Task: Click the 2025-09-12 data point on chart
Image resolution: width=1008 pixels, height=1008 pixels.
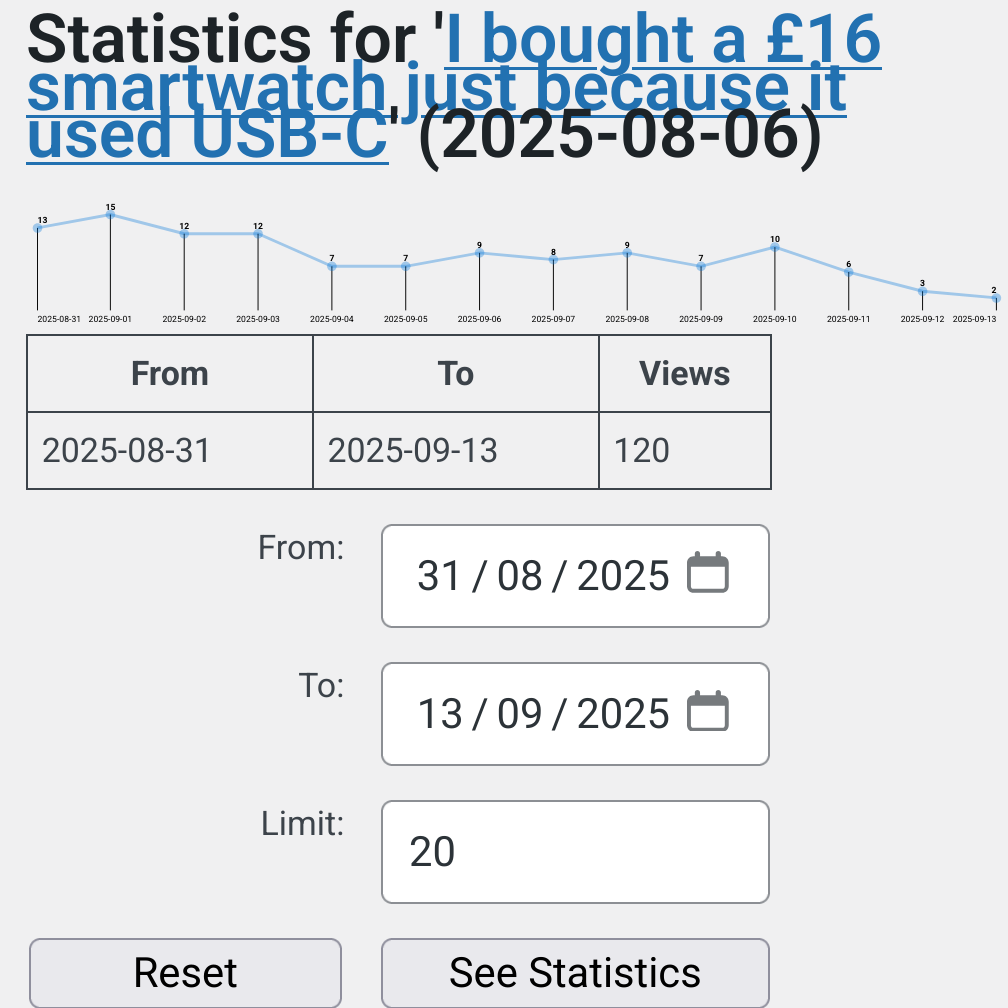Action: (x=922, y=291)
